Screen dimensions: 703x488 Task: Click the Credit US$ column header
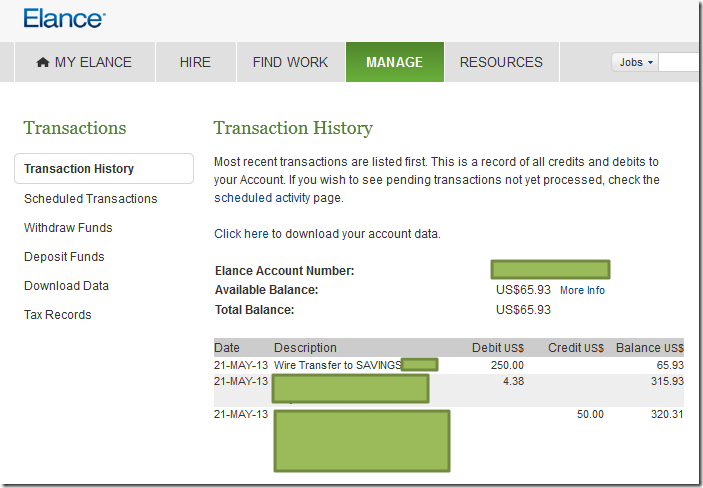[x=576, y=348]
